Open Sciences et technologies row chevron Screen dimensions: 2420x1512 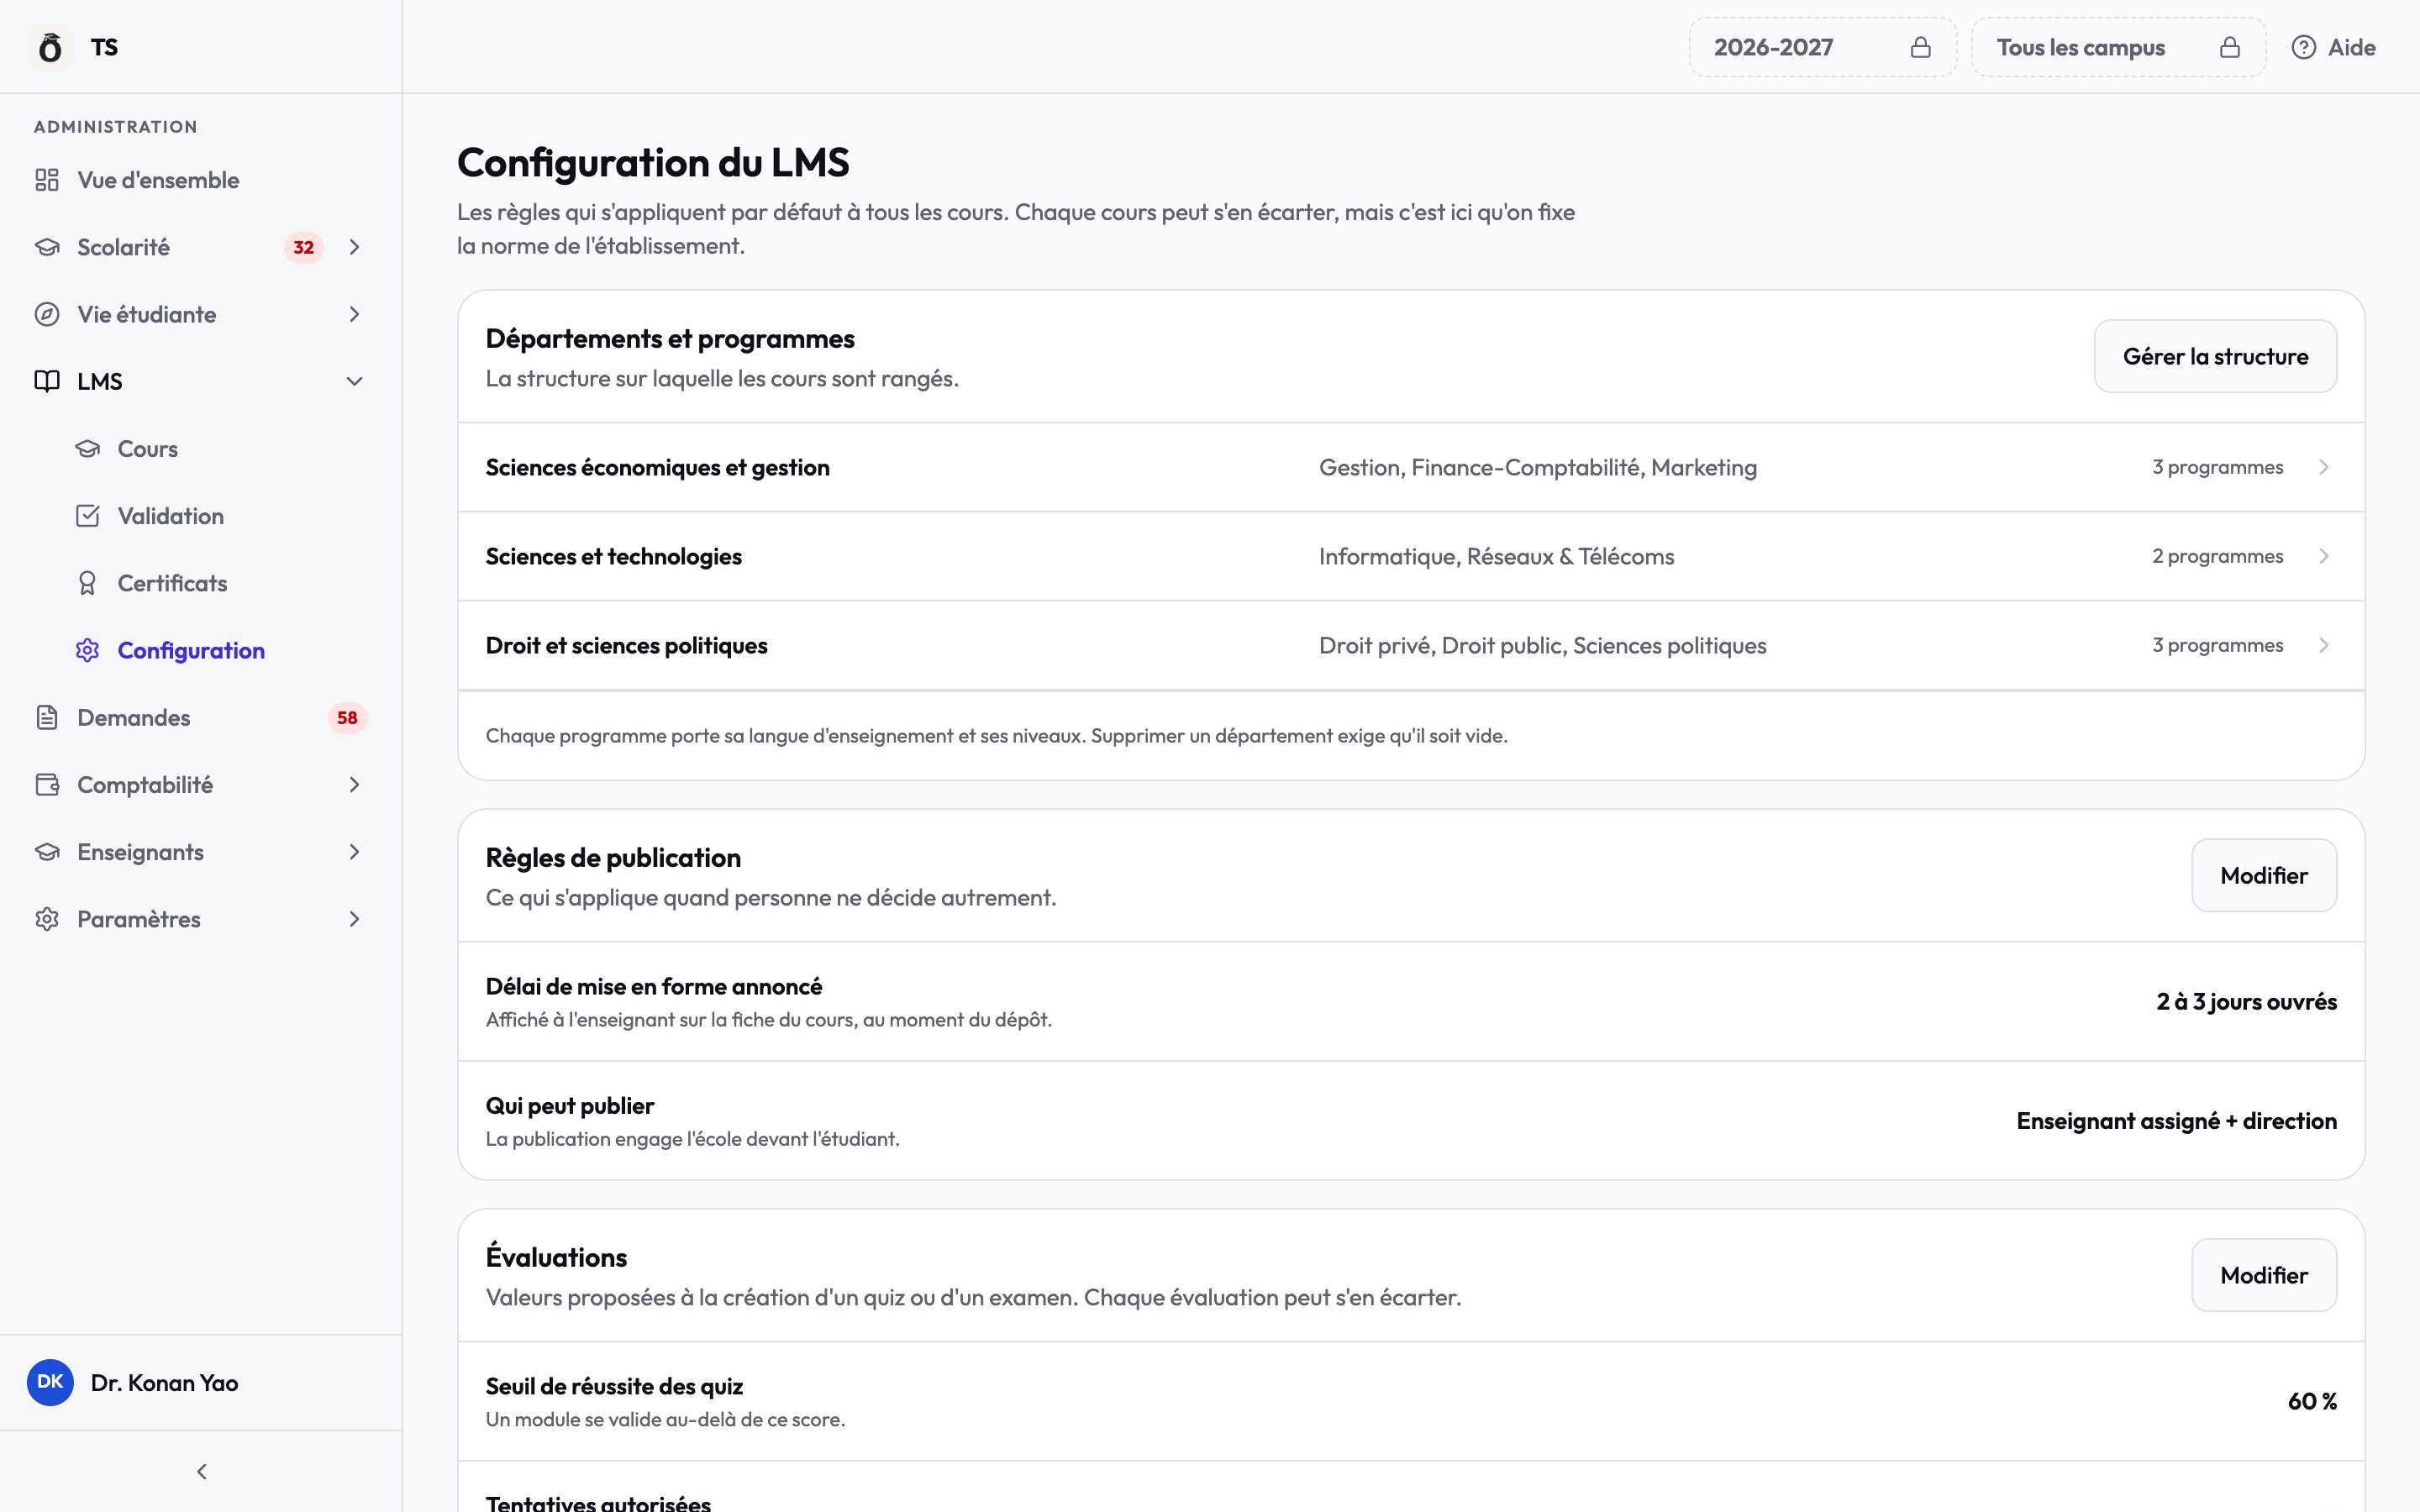coord(2324,556)
